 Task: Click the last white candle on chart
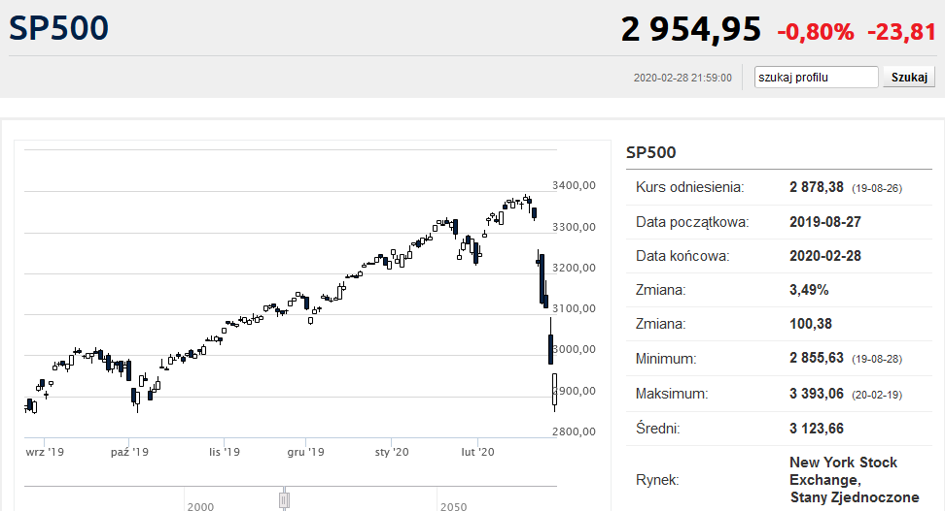(x=554, y=389)
